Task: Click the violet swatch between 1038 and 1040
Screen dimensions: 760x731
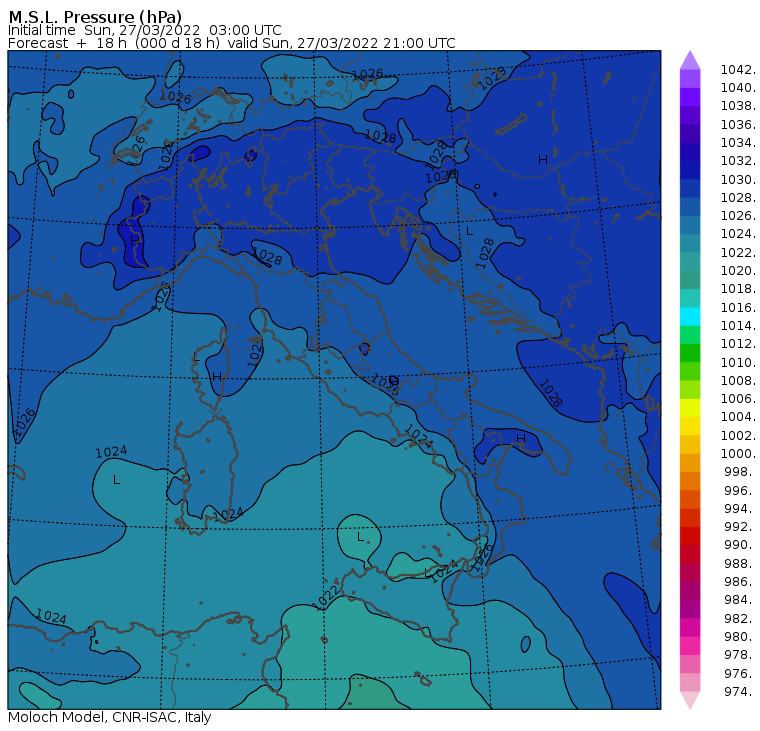Action: [690, 97]
